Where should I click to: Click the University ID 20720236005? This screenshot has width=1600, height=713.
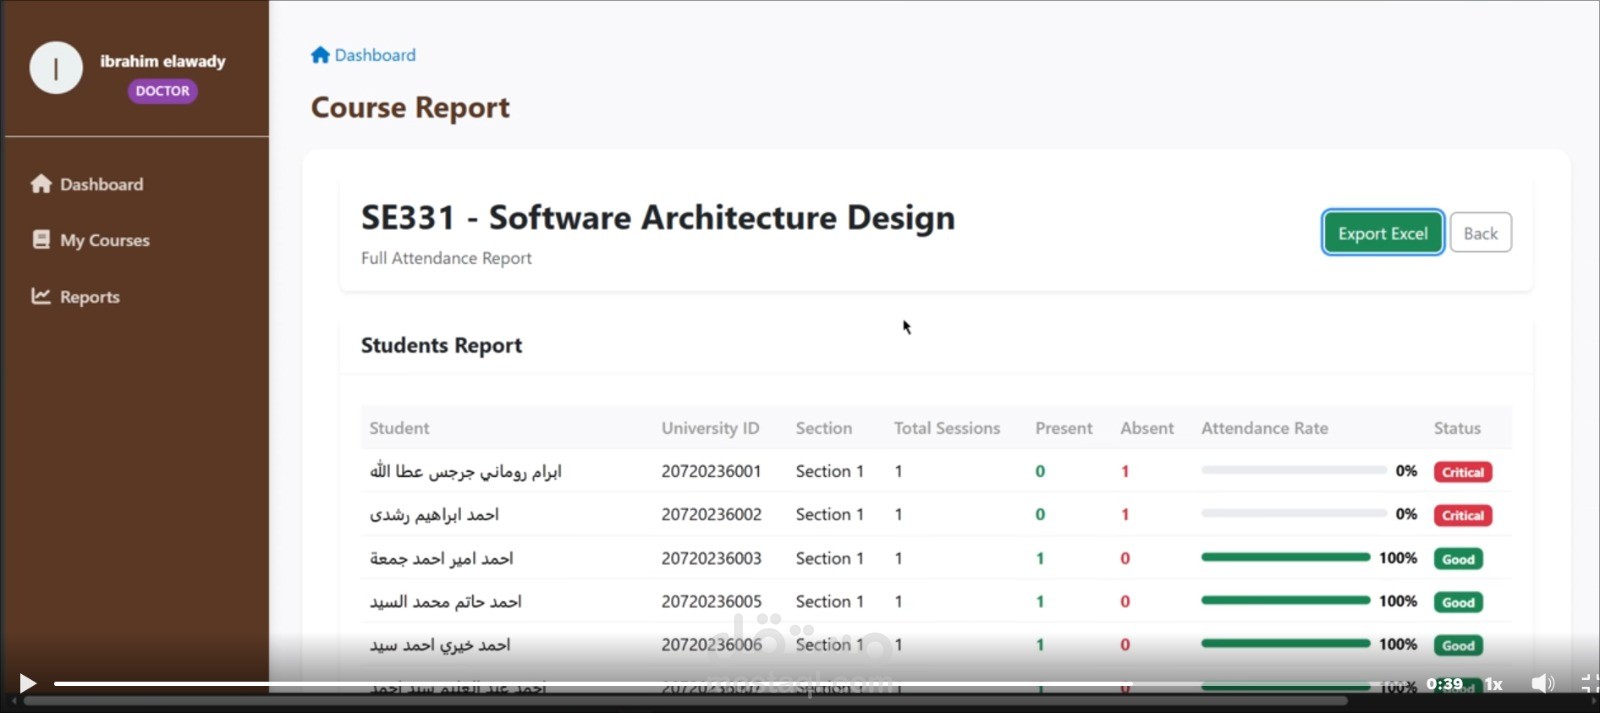pos(711,601)
